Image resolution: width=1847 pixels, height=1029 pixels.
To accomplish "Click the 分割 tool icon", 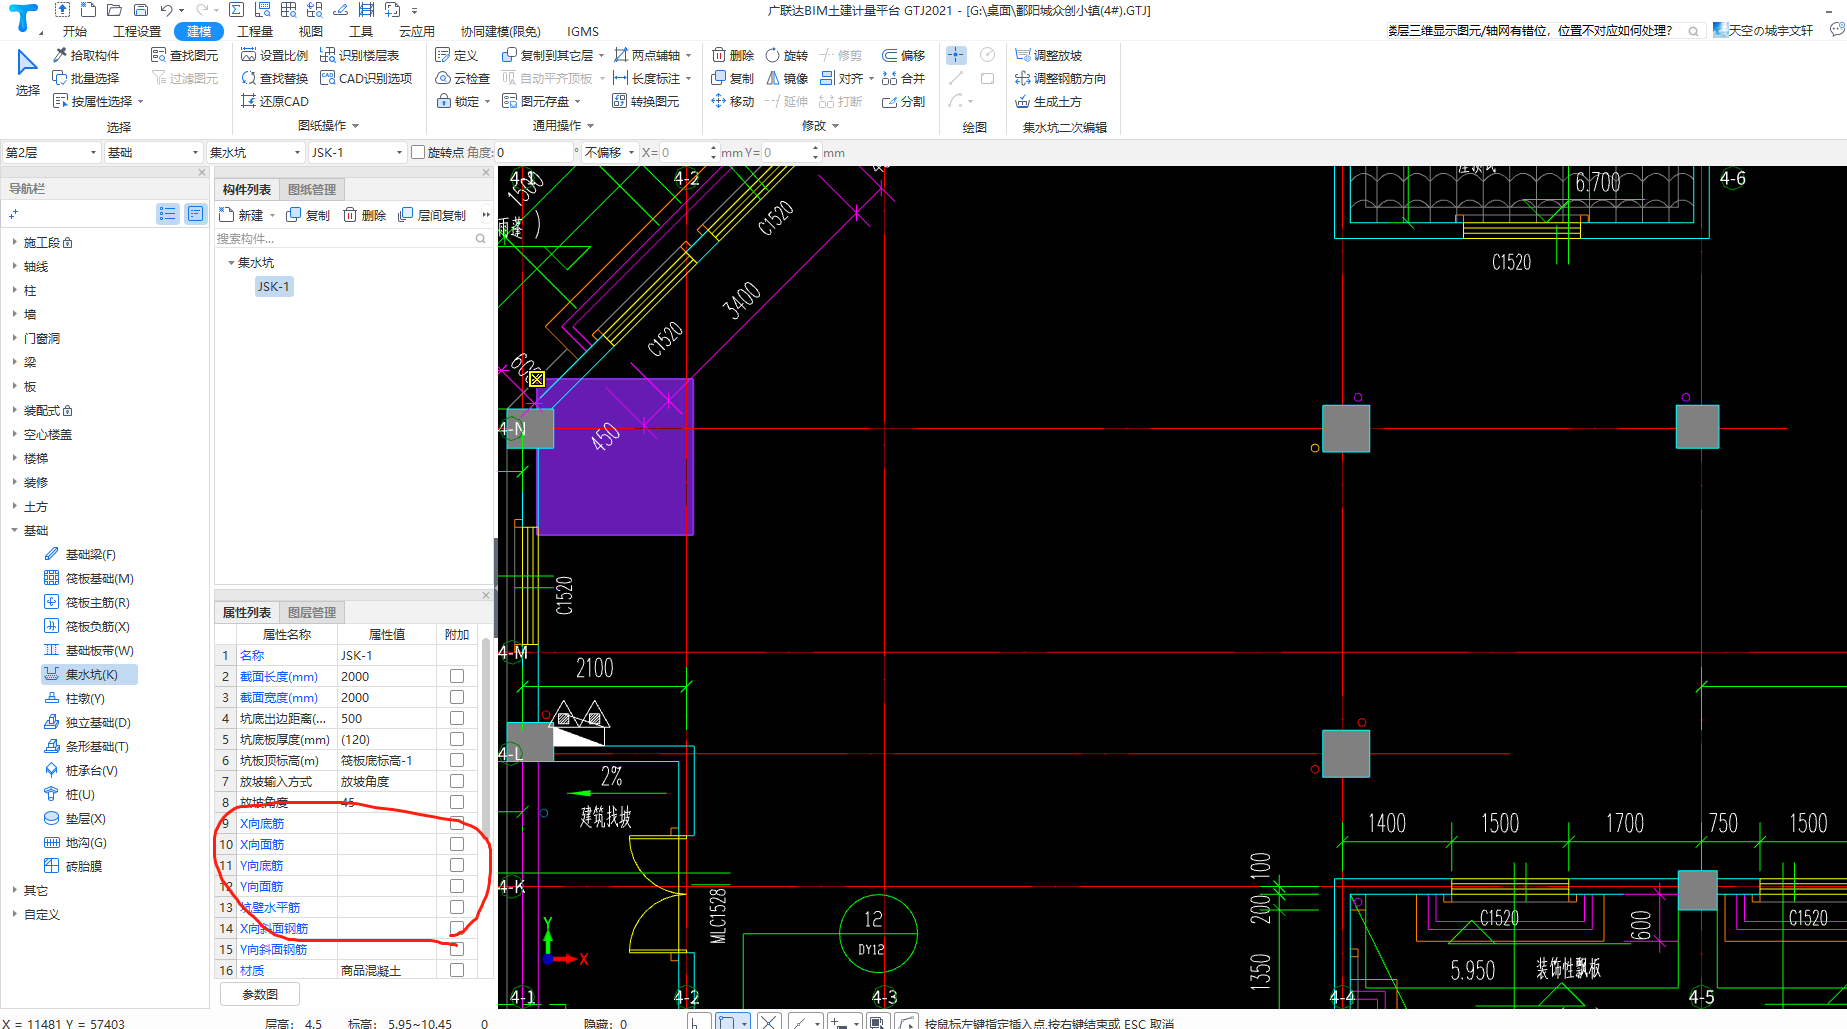I will click(890, 101).
